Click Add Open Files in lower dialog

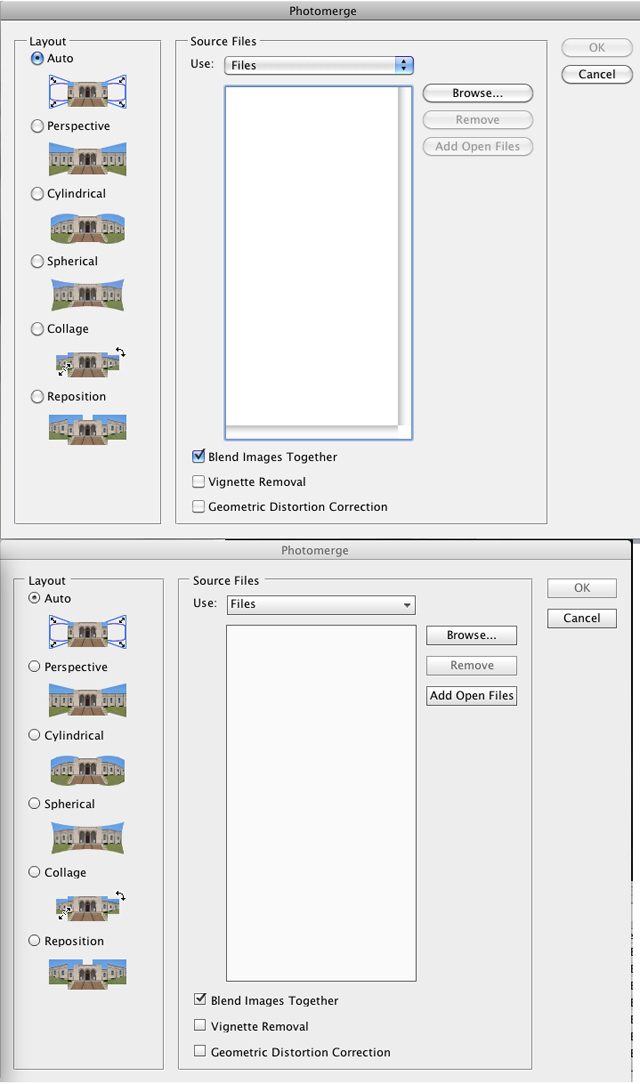471,695
